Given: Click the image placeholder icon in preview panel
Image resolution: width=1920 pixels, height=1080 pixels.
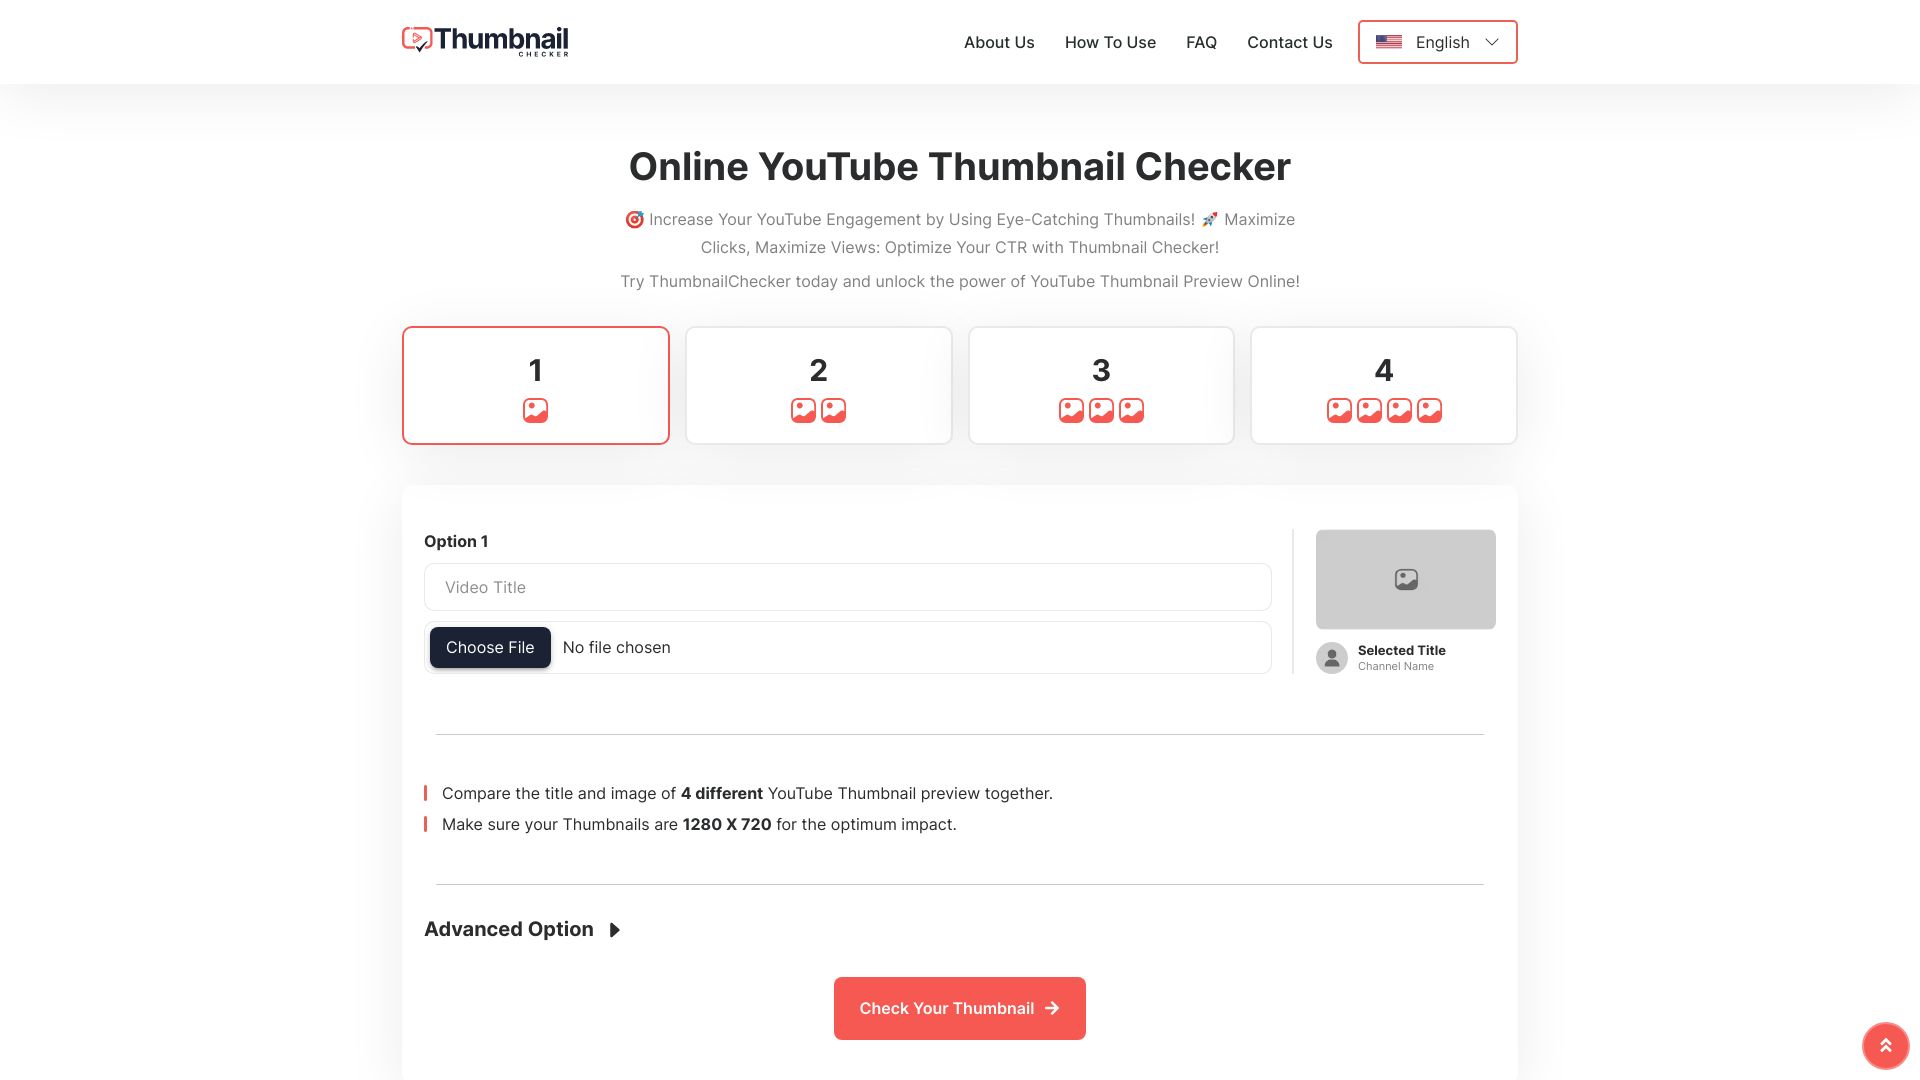Looking at the screenshot, I should [1404, 579].
